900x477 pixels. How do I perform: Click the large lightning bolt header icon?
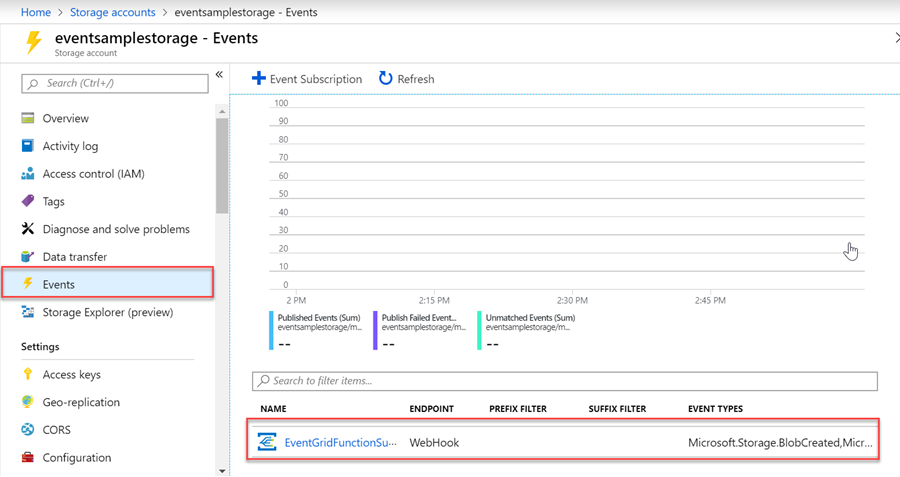tap(33, 43)
